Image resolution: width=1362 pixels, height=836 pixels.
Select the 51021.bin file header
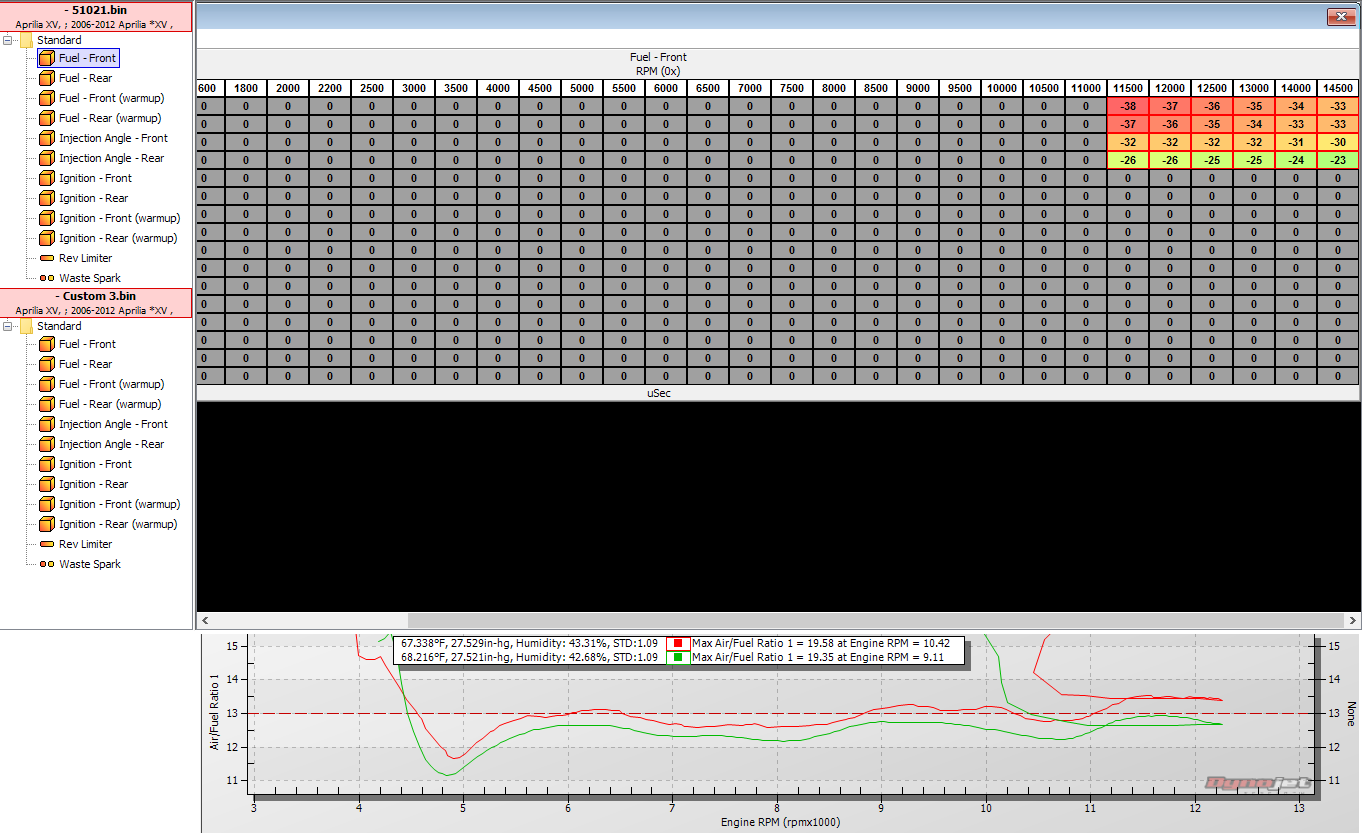[96, 16]
